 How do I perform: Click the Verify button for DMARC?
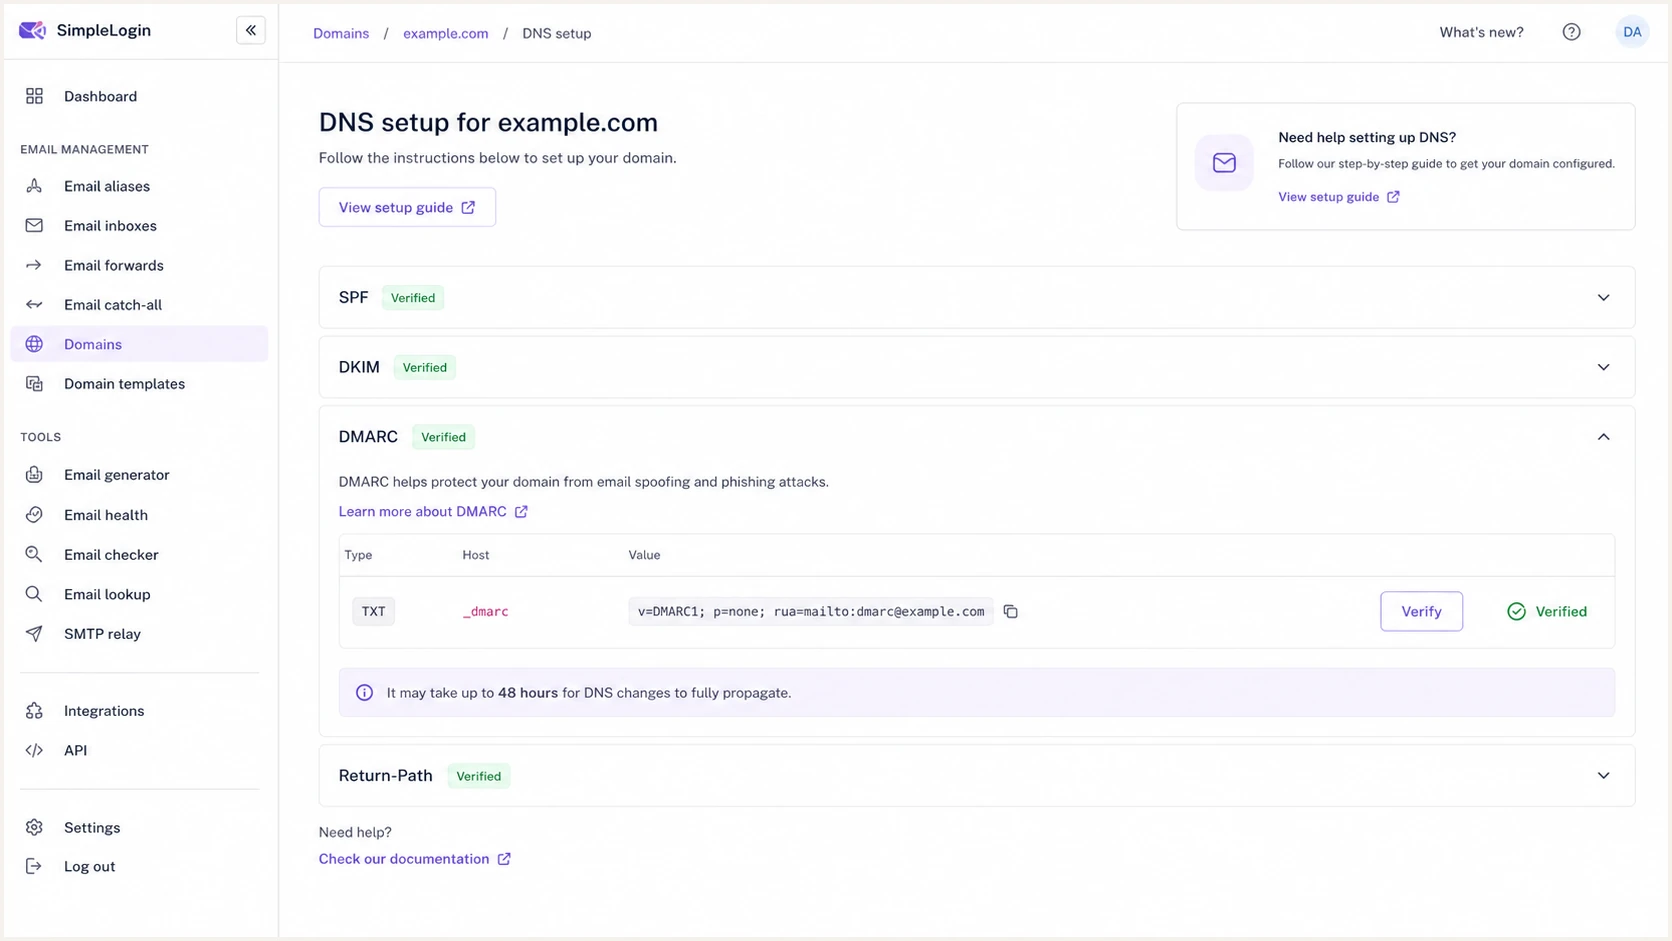[x=1421, y=611]
